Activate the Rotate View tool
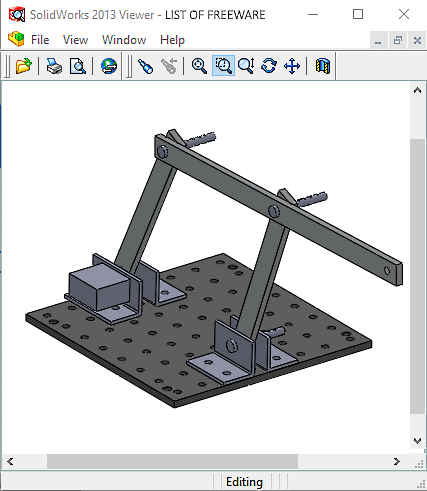The width and height of the screenshot is (427, 491). coord(269,66)
